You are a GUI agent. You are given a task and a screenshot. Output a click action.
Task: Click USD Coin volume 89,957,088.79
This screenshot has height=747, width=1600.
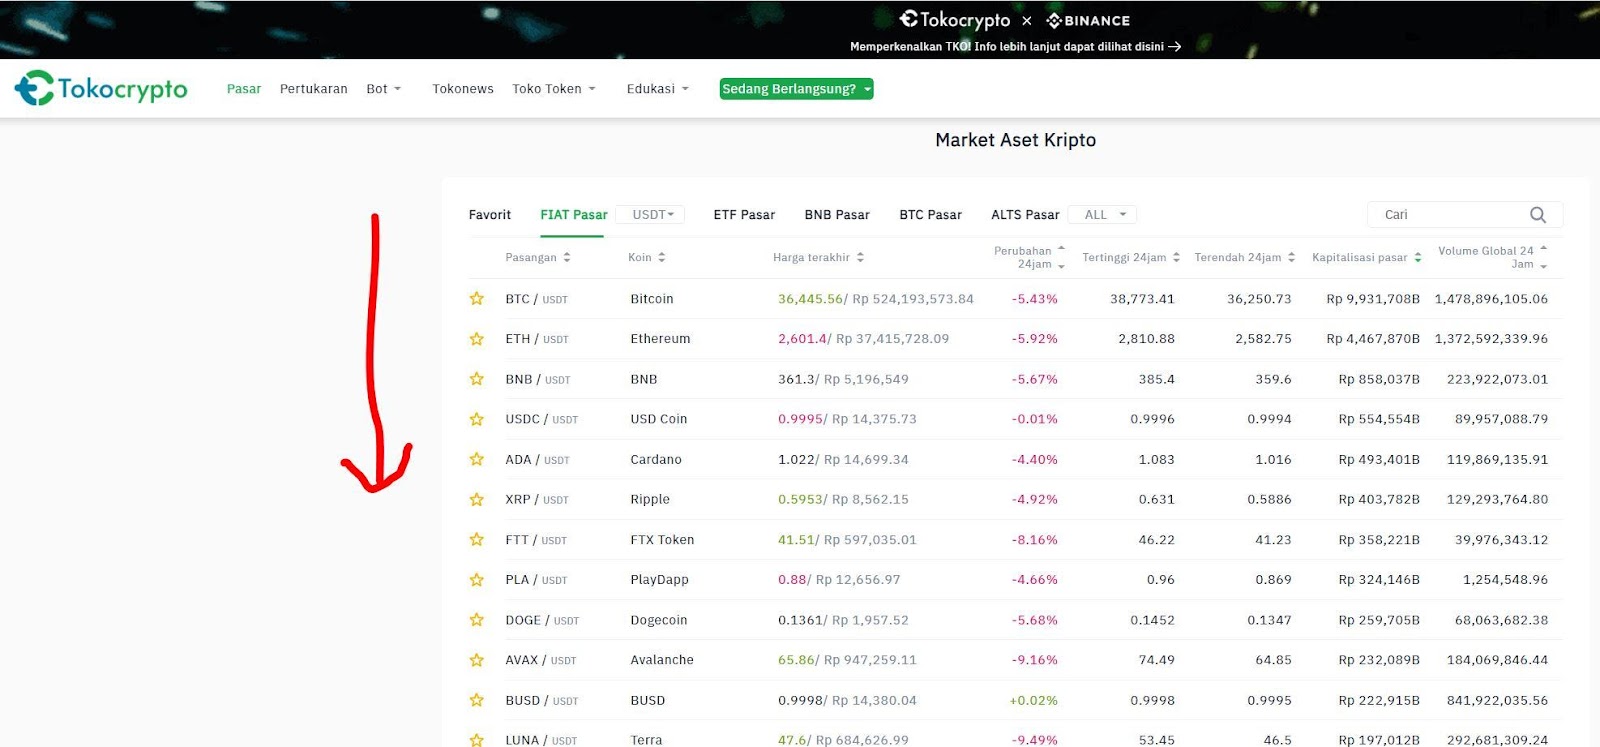coord(1501,419)
